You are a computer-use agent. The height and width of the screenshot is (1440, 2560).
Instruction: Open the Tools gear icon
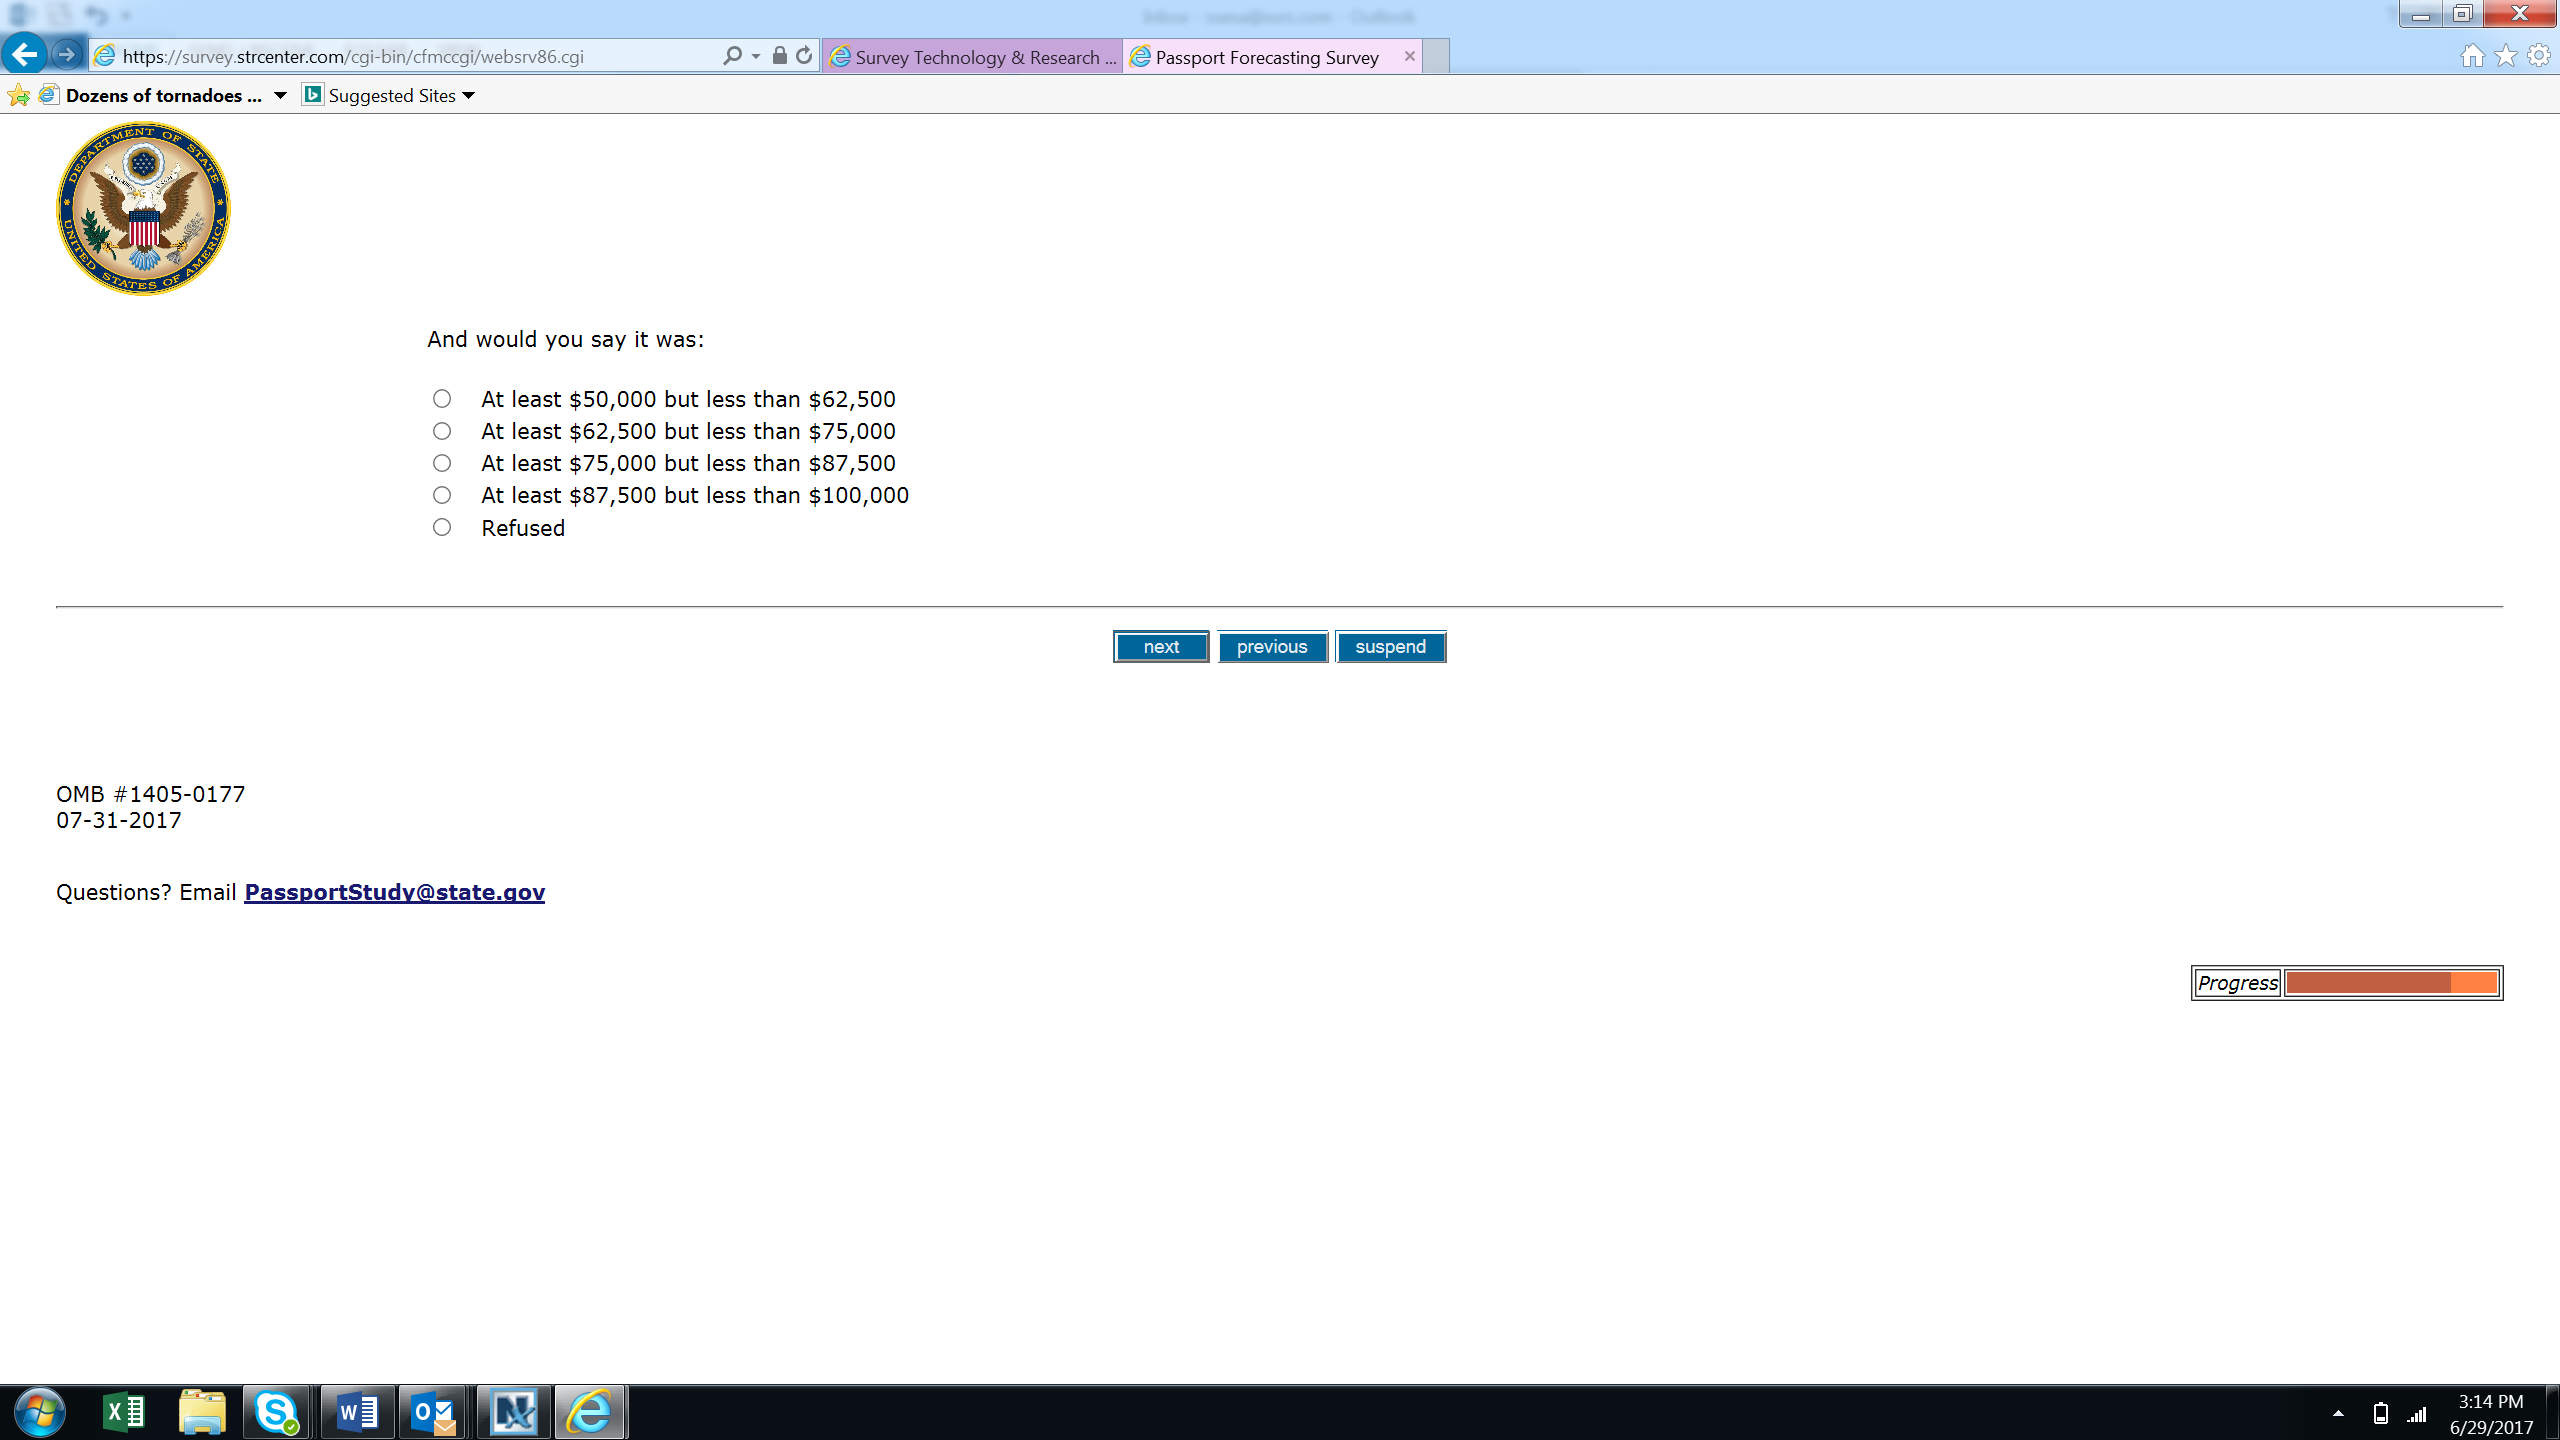coord(2538,56)
